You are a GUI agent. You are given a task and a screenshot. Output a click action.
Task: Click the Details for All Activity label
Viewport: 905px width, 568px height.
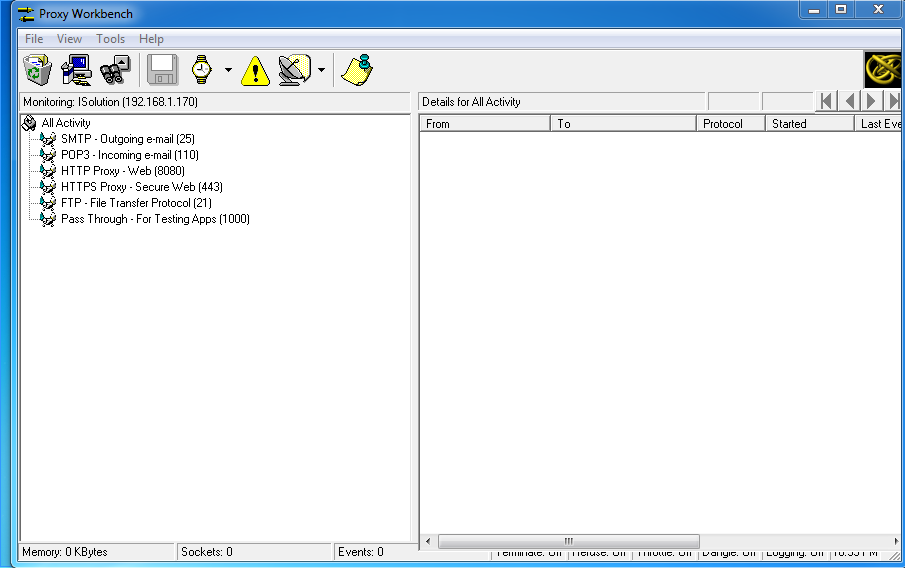coord(471,102)
